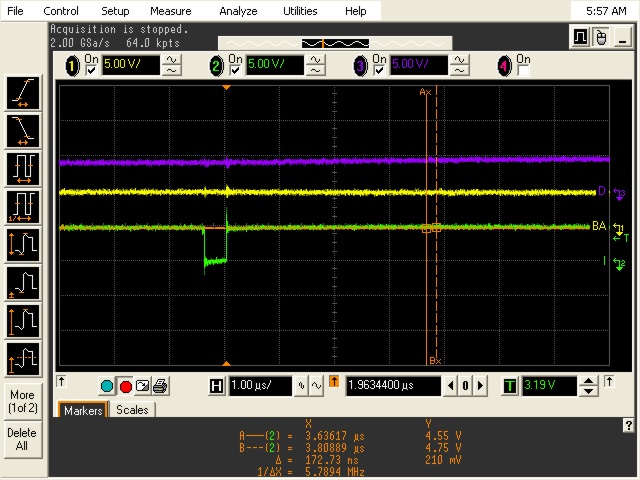Screen dimensions: 640x480
Task: Click channel 2 5.00 V/ scale field
Action: (x=275, y=65)
